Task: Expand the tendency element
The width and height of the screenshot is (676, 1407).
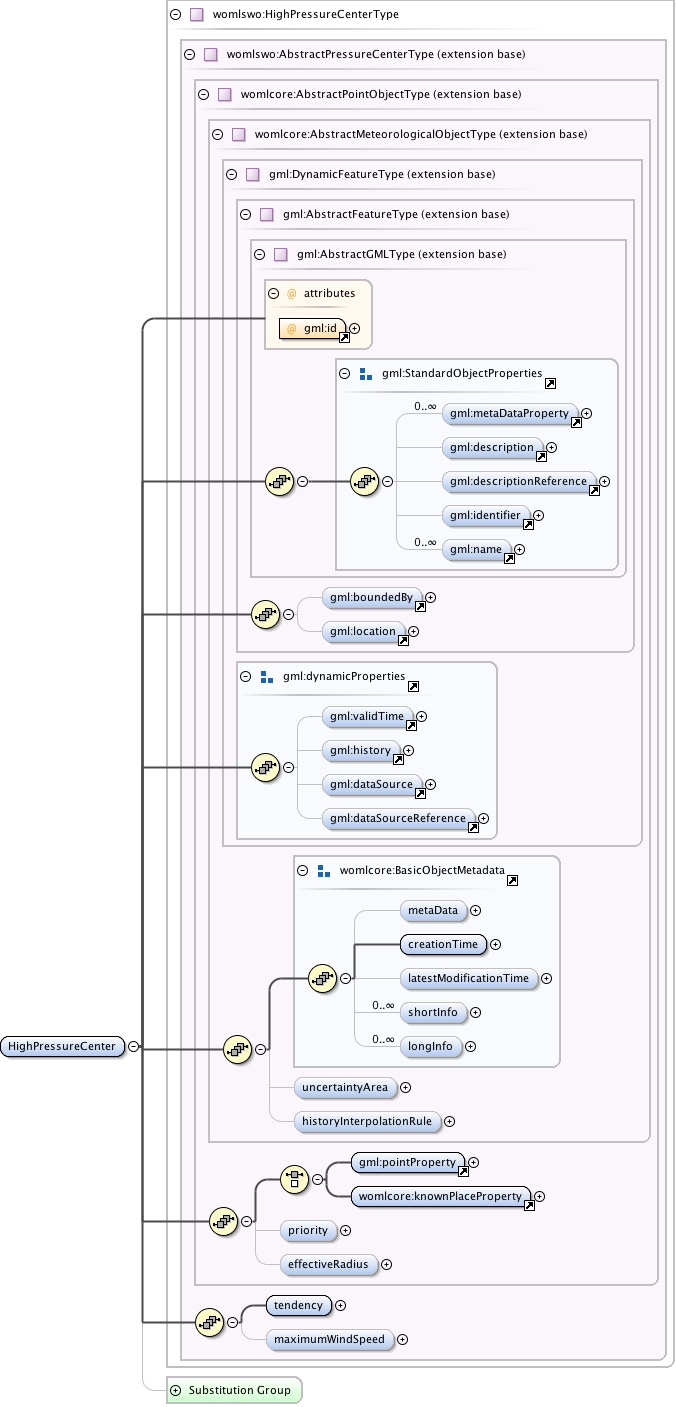Action: [x=340, y=1306]
